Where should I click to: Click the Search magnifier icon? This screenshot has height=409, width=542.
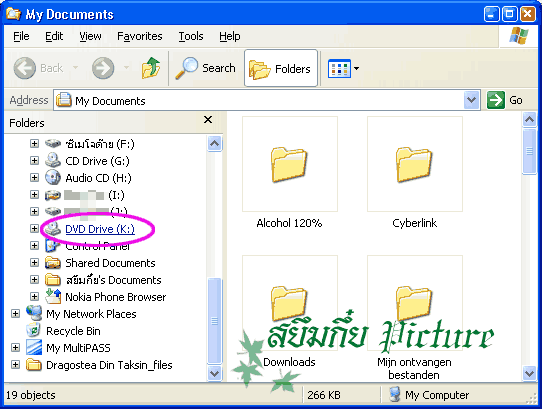tap(186, 68)
